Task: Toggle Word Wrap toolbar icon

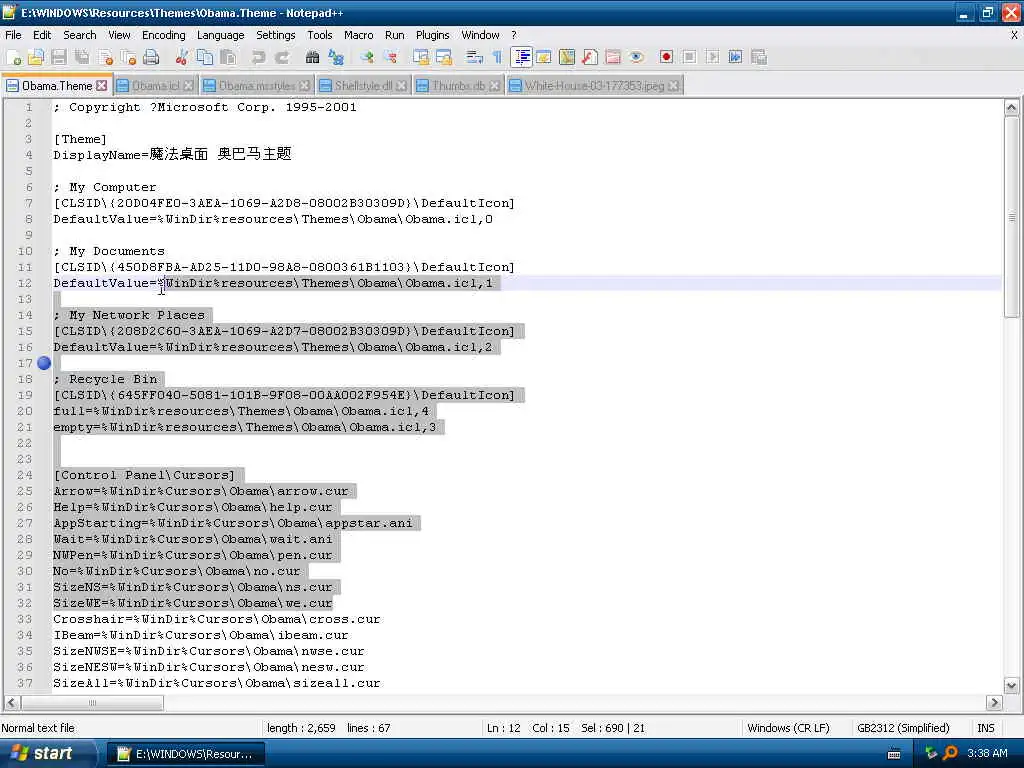Action: pyautogui.click(x=474, y=57)
